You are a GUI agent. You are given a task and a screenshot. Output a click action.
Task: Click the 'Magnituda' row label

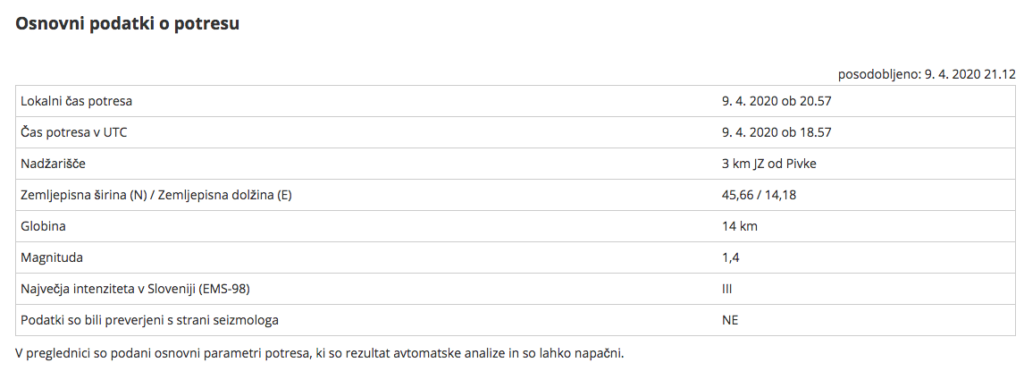point(52,258)
